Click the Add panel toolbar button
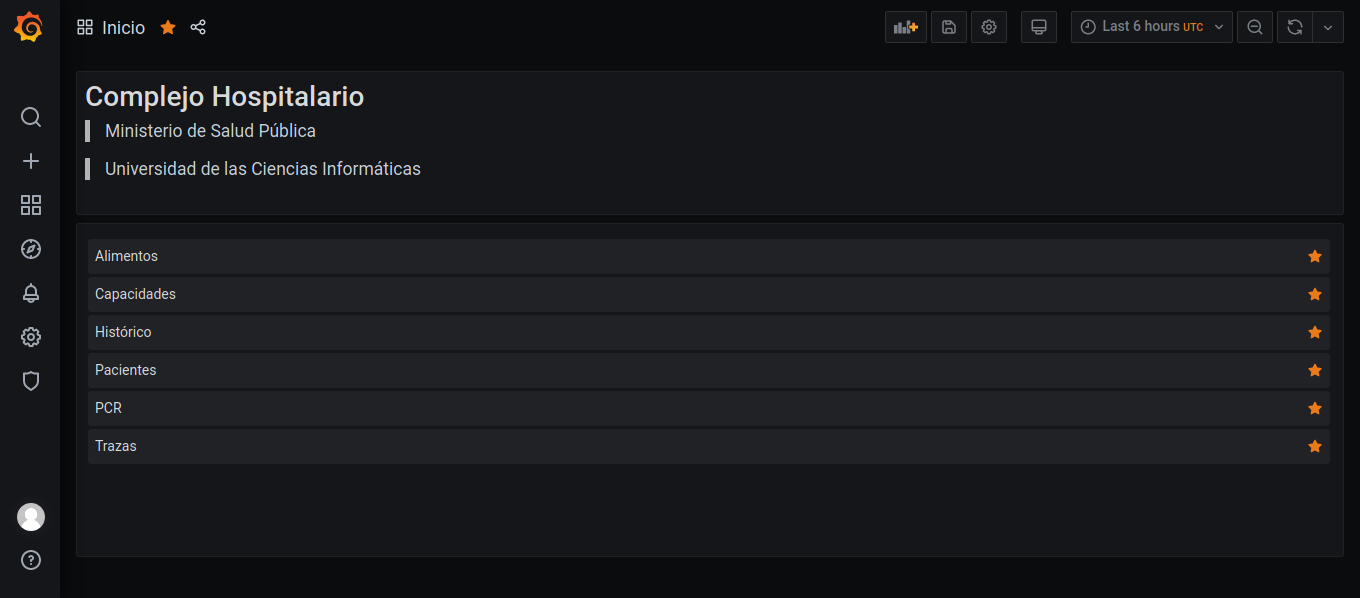Image resolution: width=1360 pixels, height=598 pixels. (x=906, y=27)
